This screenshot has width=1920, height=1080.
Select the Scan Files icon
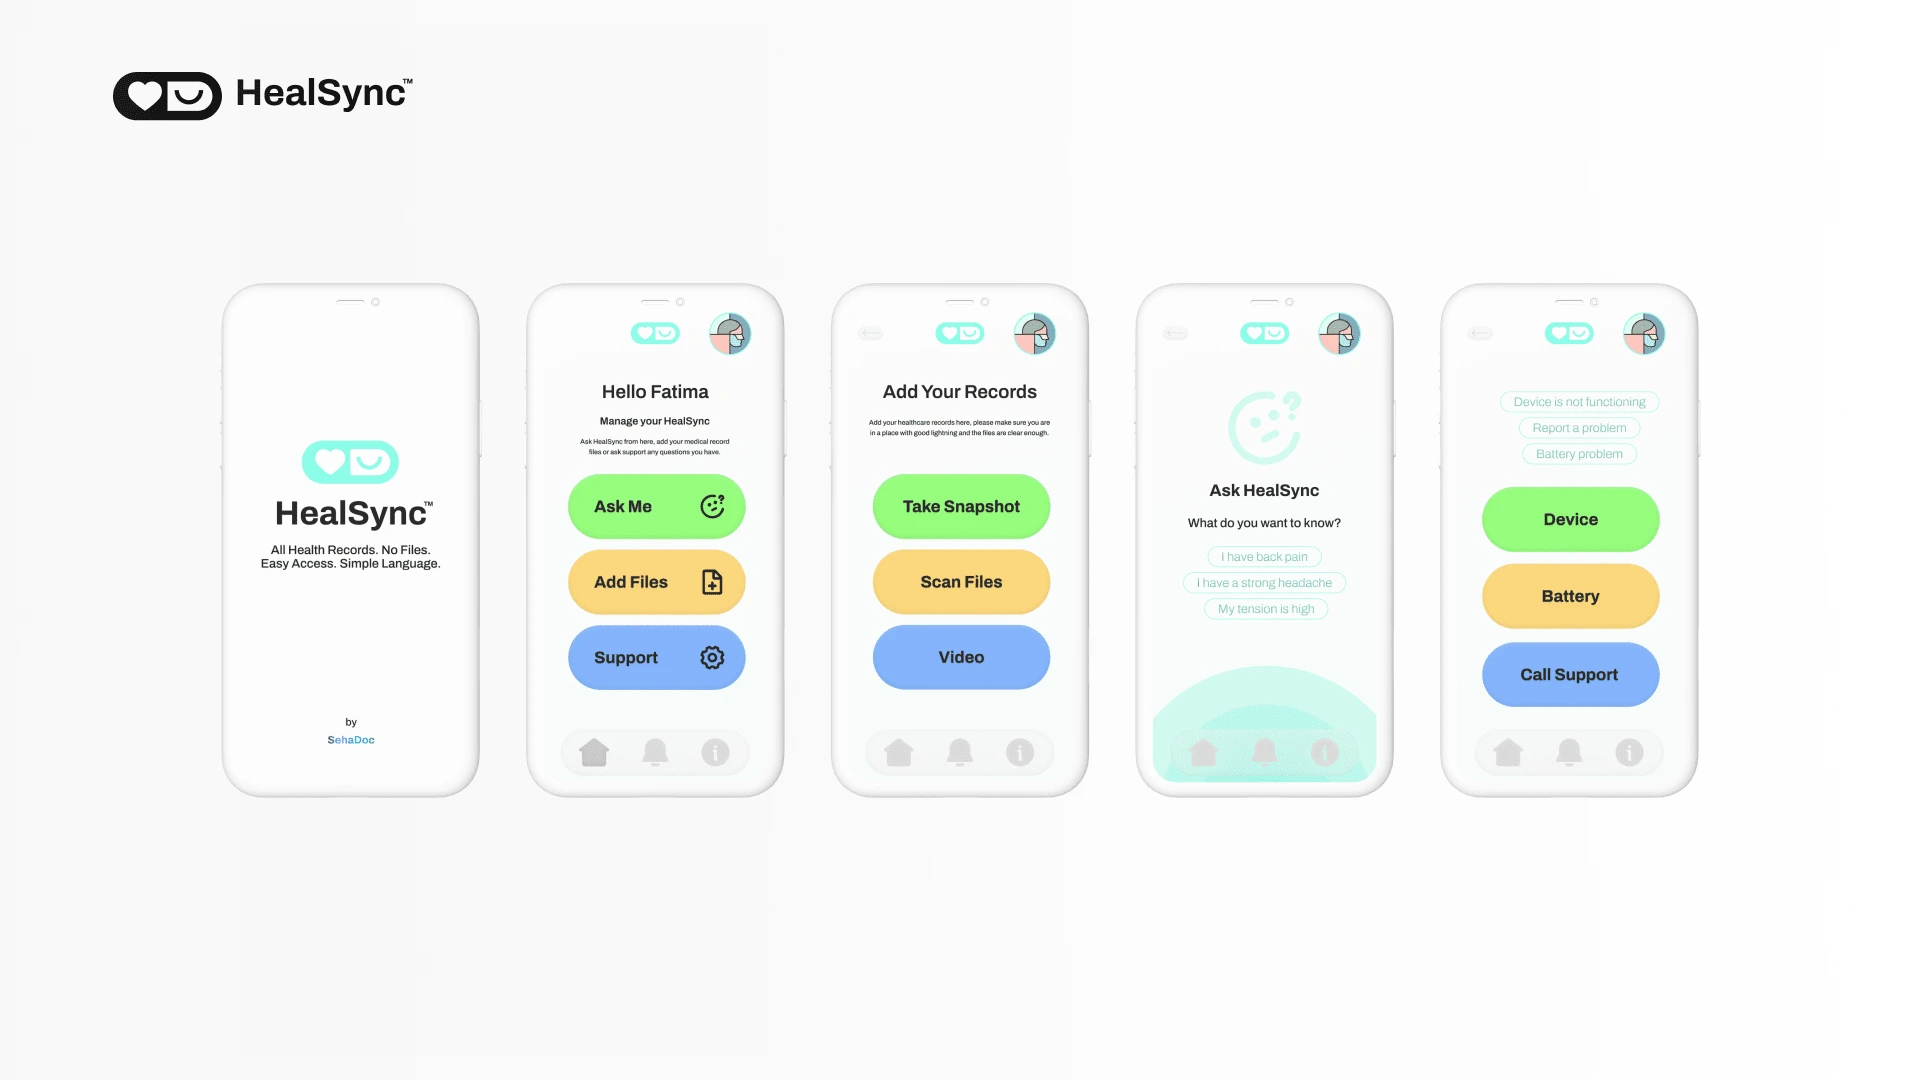pos(960,582)
